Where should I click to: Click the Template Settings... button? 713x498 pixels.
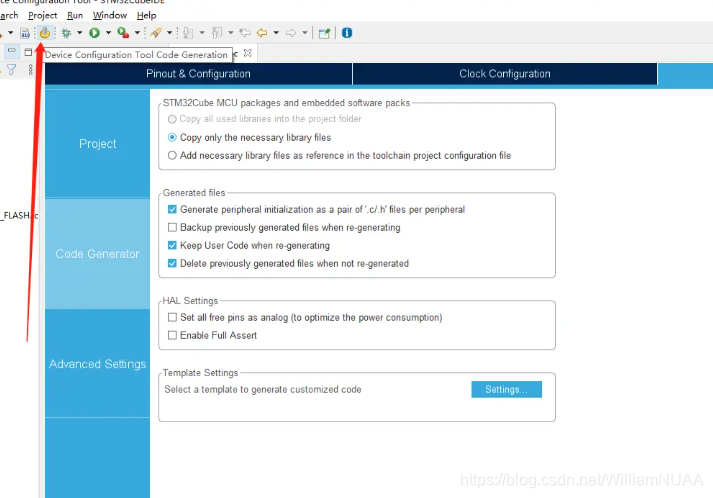click(x=507, y=389)
